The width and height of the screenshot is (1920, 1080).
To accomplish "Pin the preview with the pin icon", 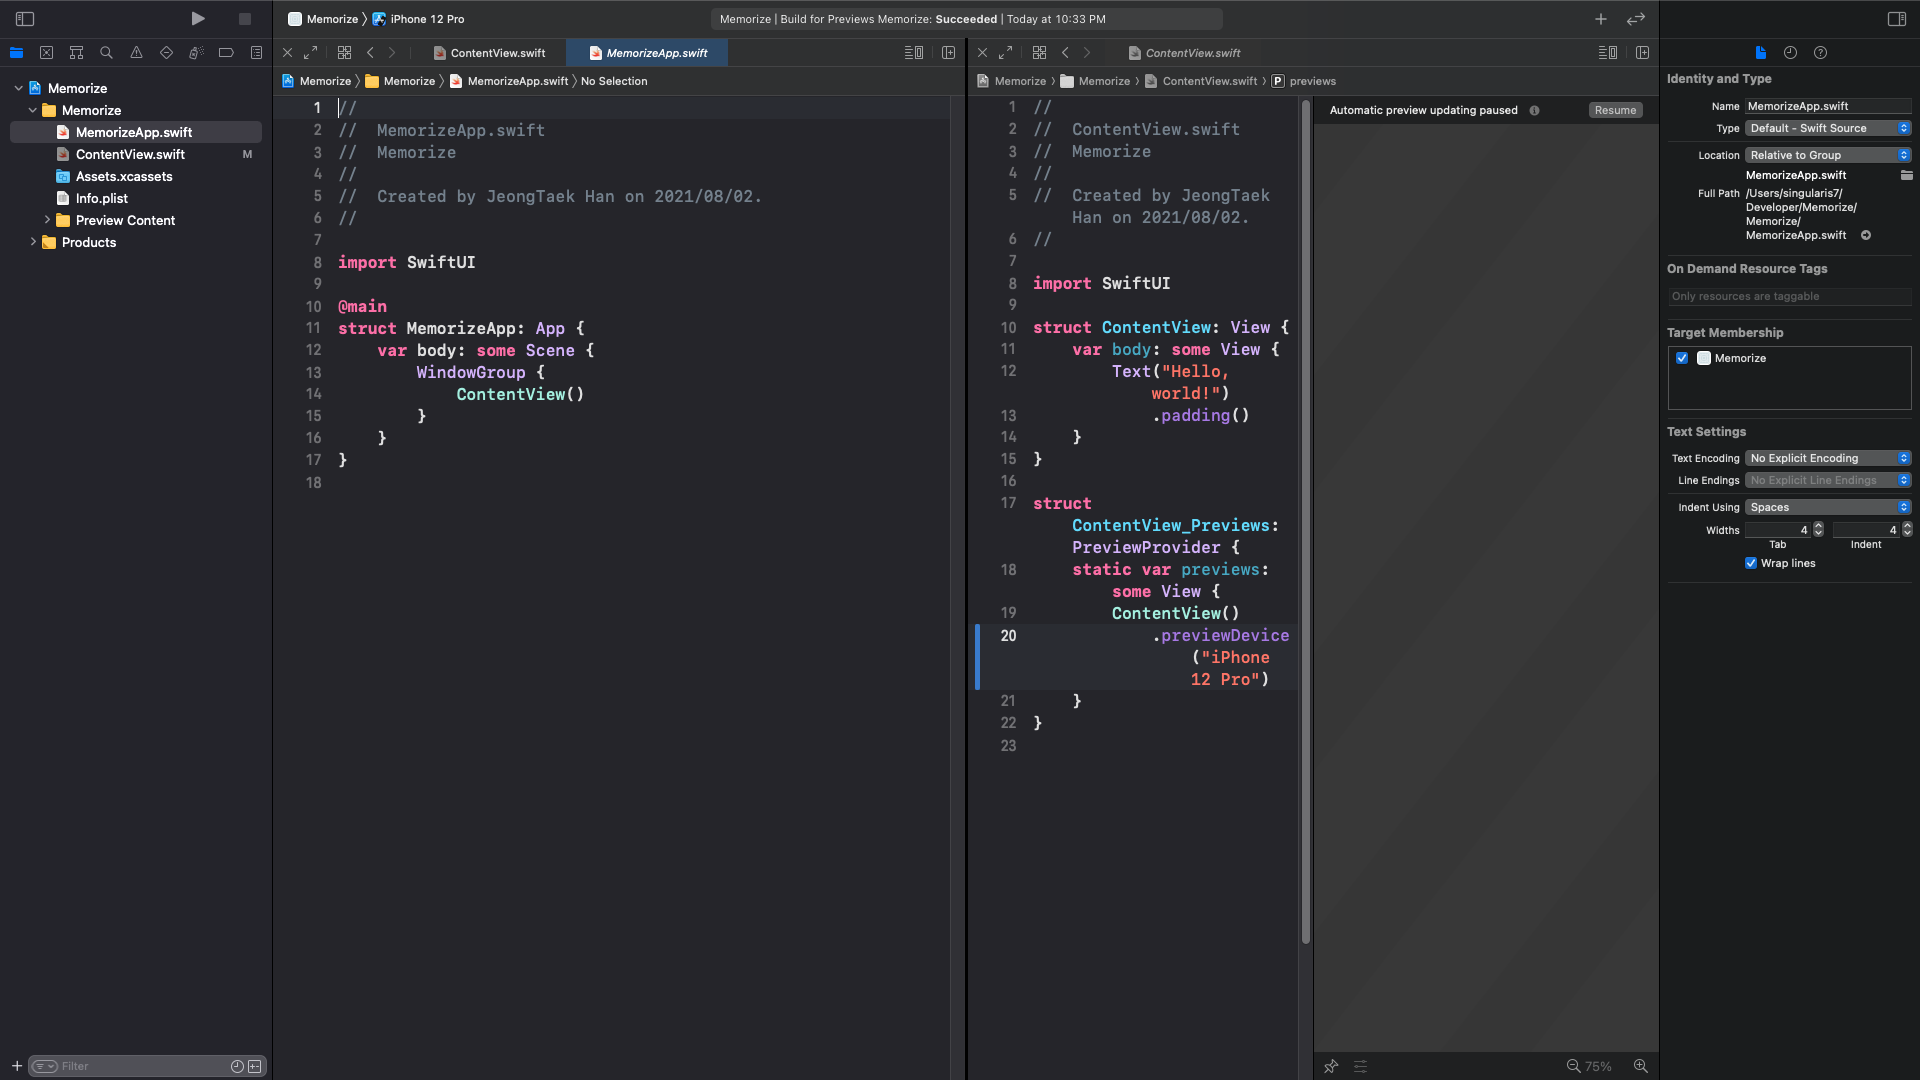I will pos(1331,1066).
